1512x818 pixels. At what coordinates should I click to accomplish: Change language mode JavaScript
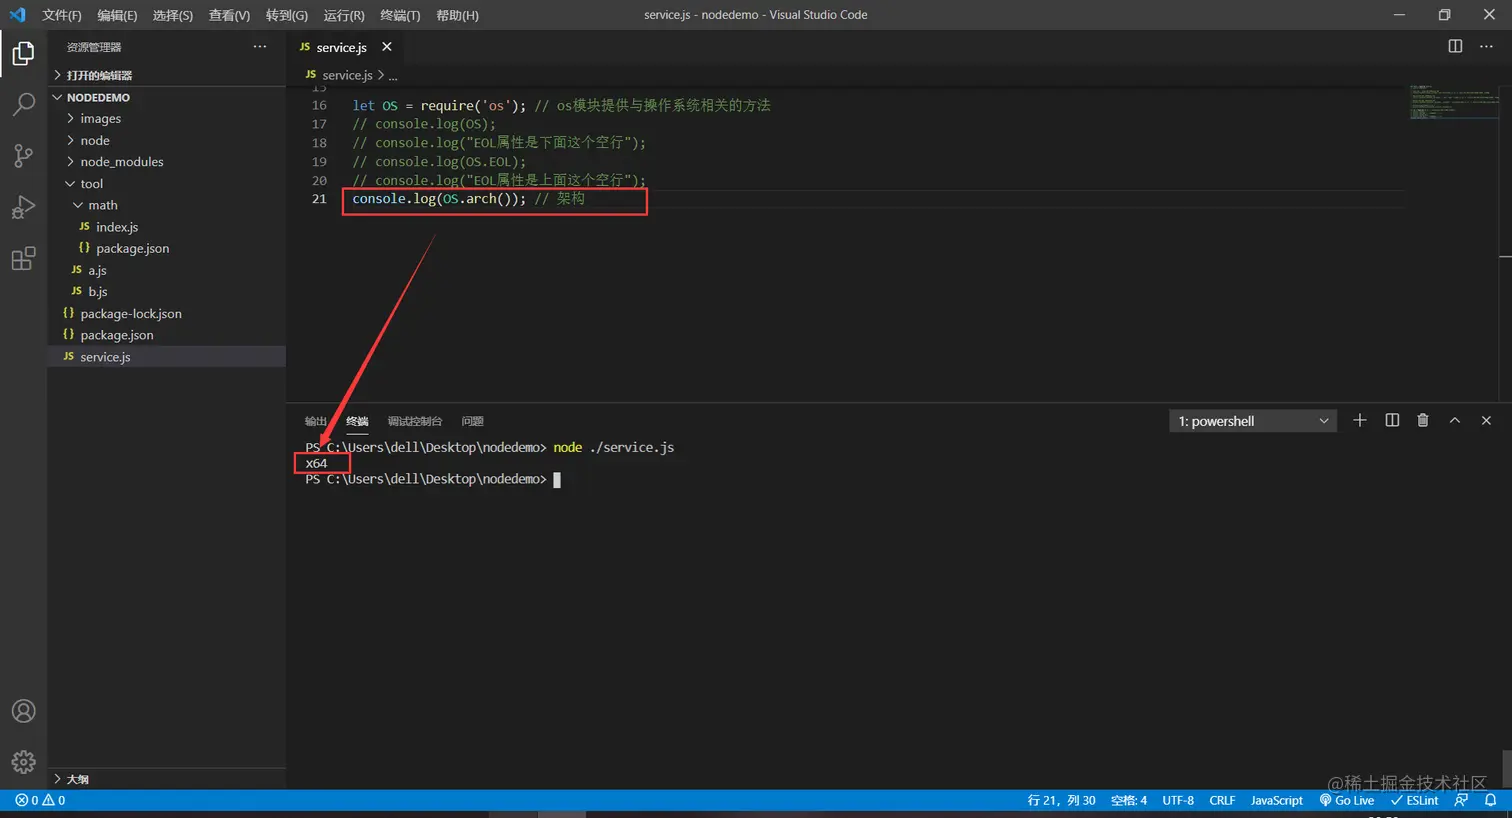1277,800
